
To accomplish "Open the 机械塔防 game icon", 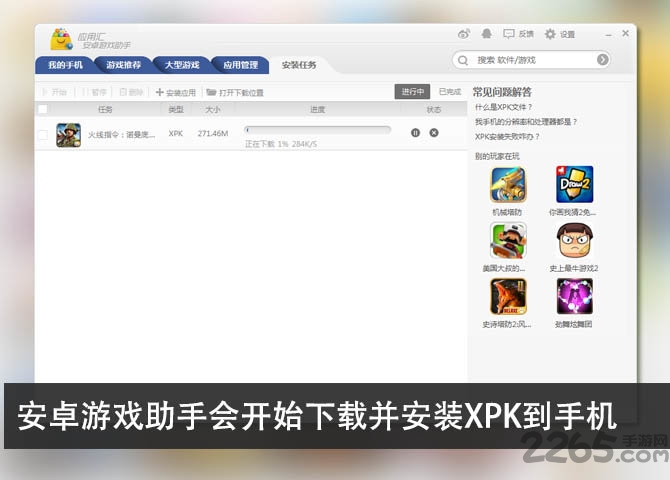I will coord(508,185).
